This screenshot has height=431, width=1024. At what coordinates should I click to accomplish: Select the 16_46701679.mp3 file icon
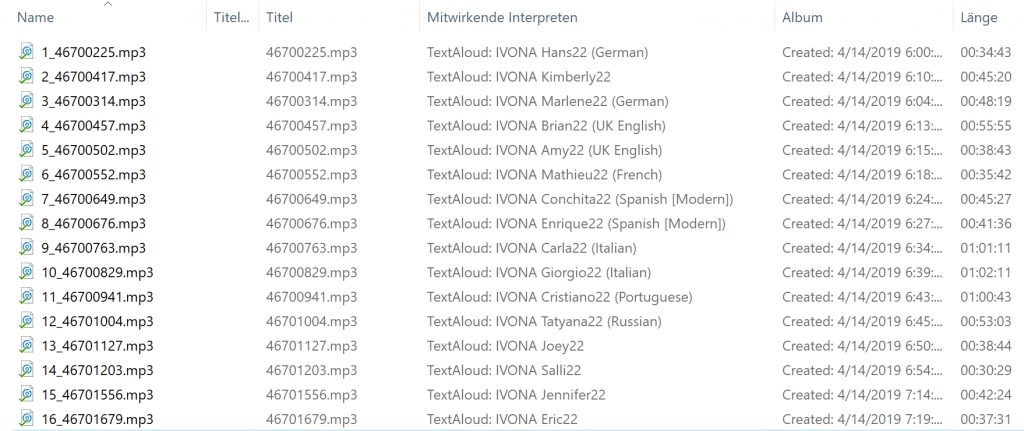point(26,419)
